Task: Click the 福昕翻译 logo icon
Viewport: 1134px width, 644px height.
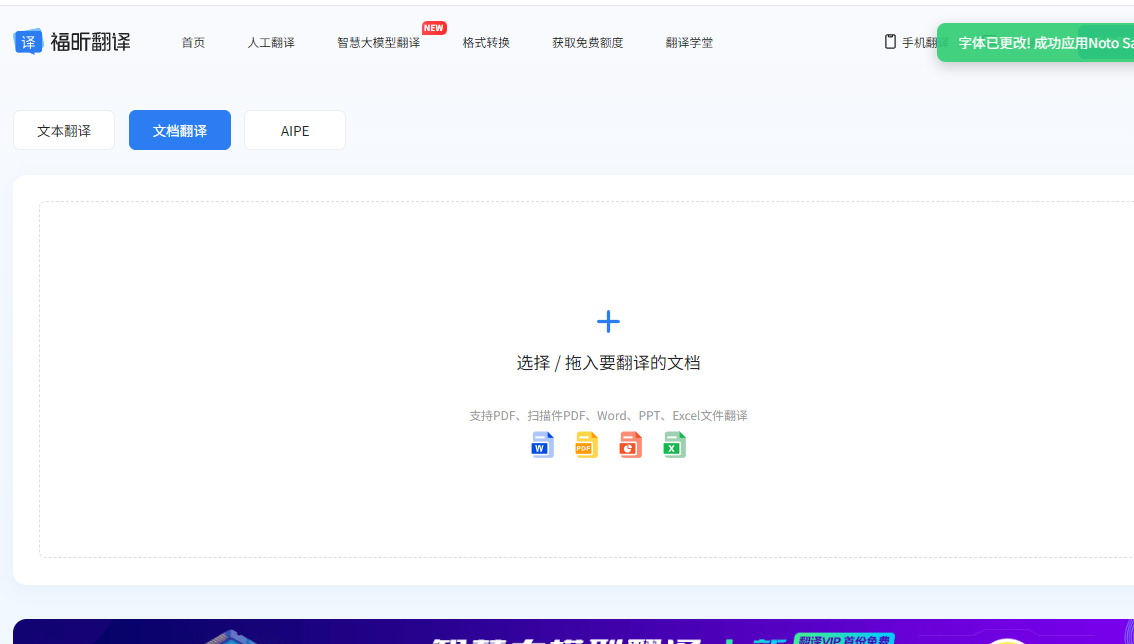Action: point(28,41)
